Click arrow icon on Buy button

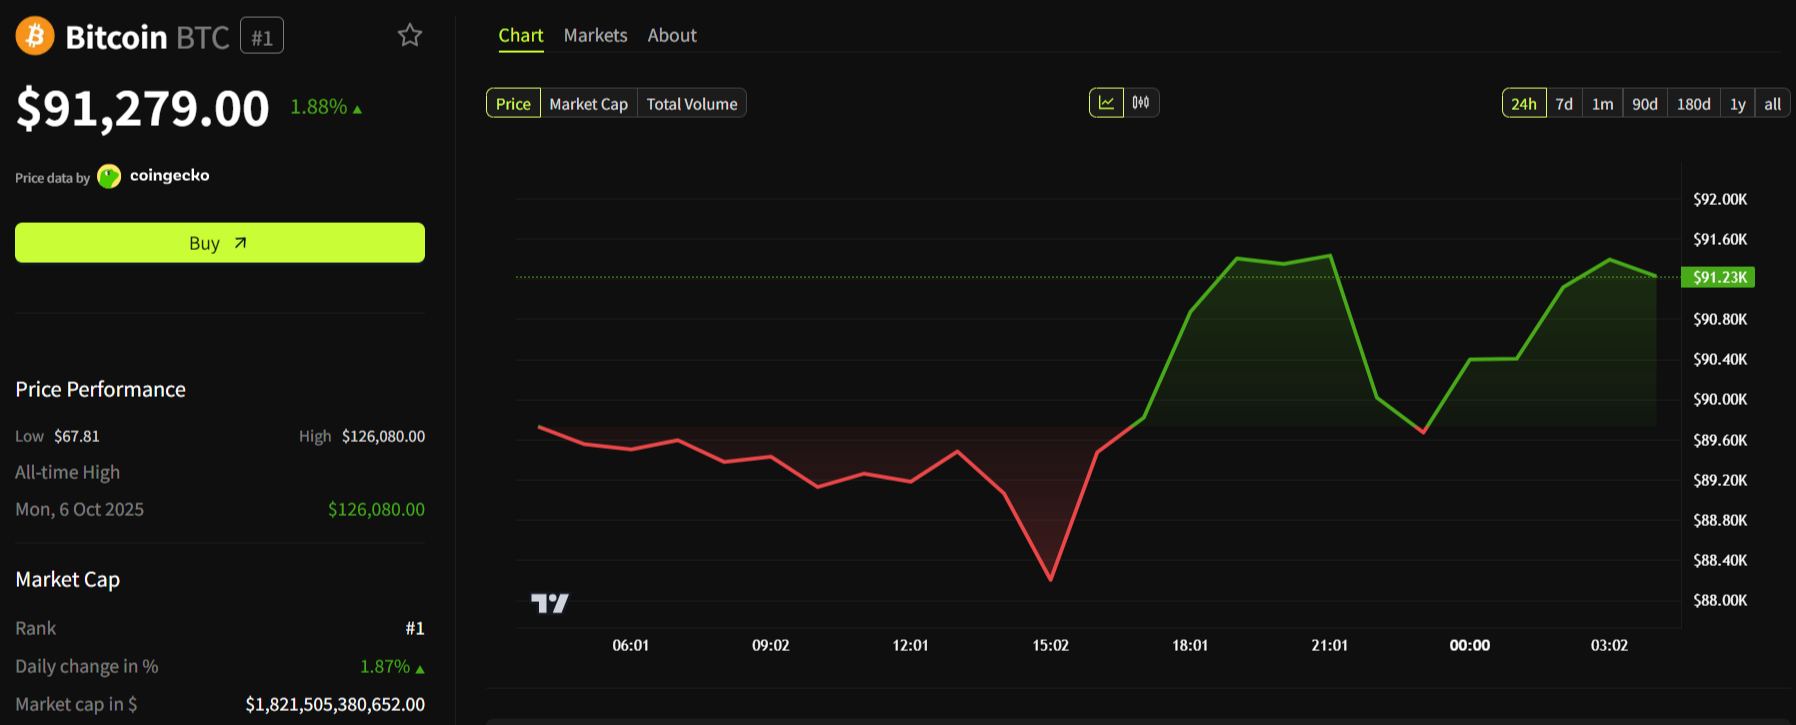240,243
